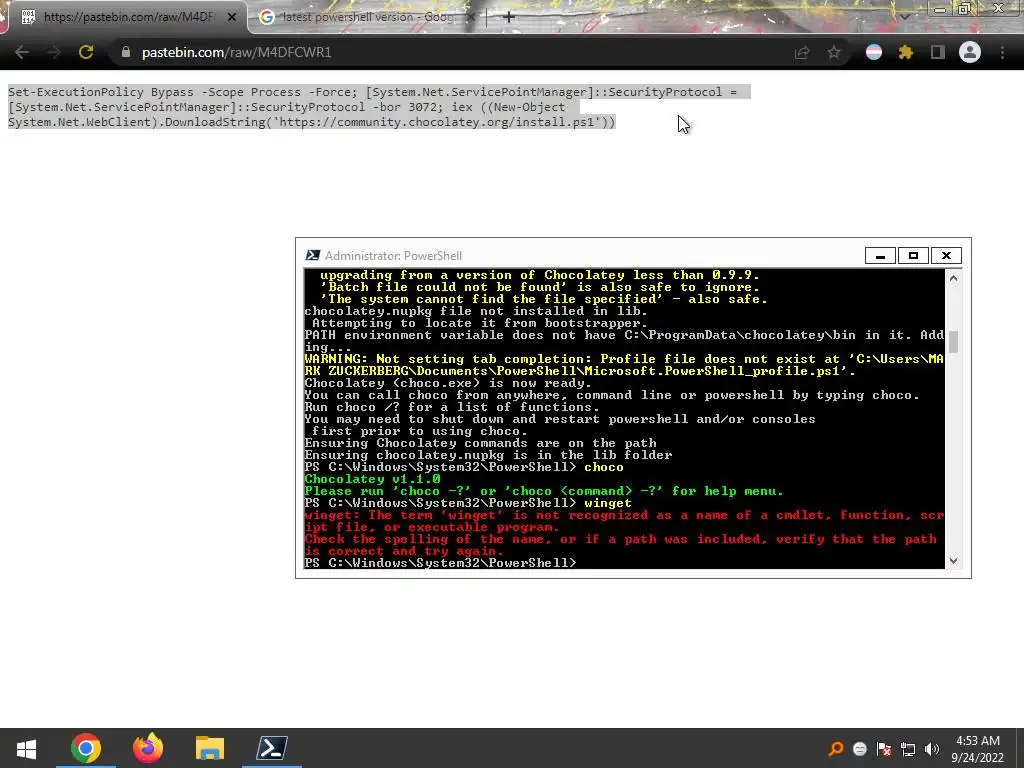Click the share page icon in address bar
1024x768 pixels.
tap(801, 53)
